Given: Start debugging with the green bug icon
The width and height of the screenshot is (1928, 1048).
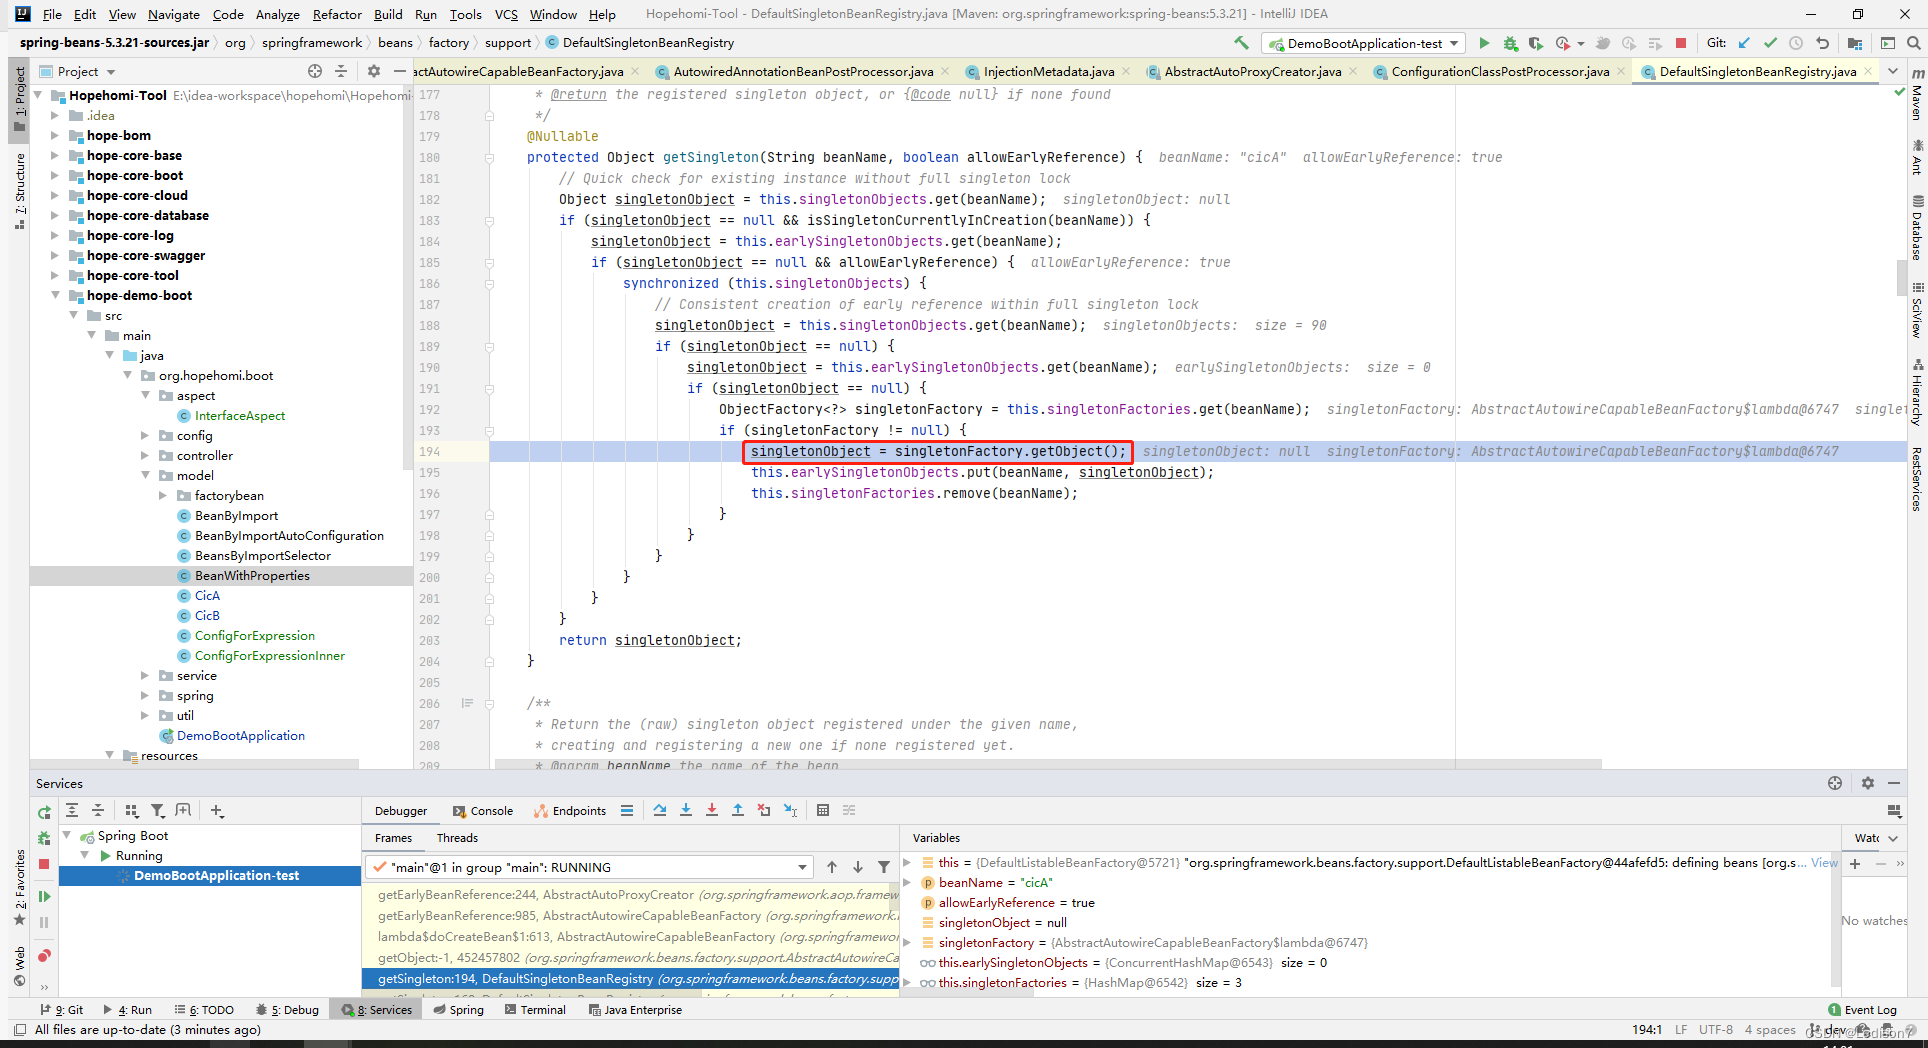Looking at the screenshot, I should tap(1510, 43).
